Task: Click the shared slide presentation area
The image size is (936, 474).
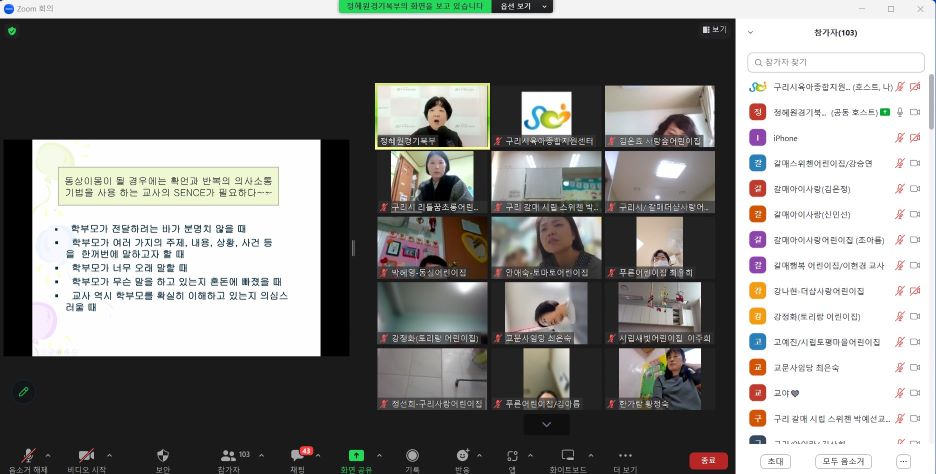Action: (x=176, y=248)
